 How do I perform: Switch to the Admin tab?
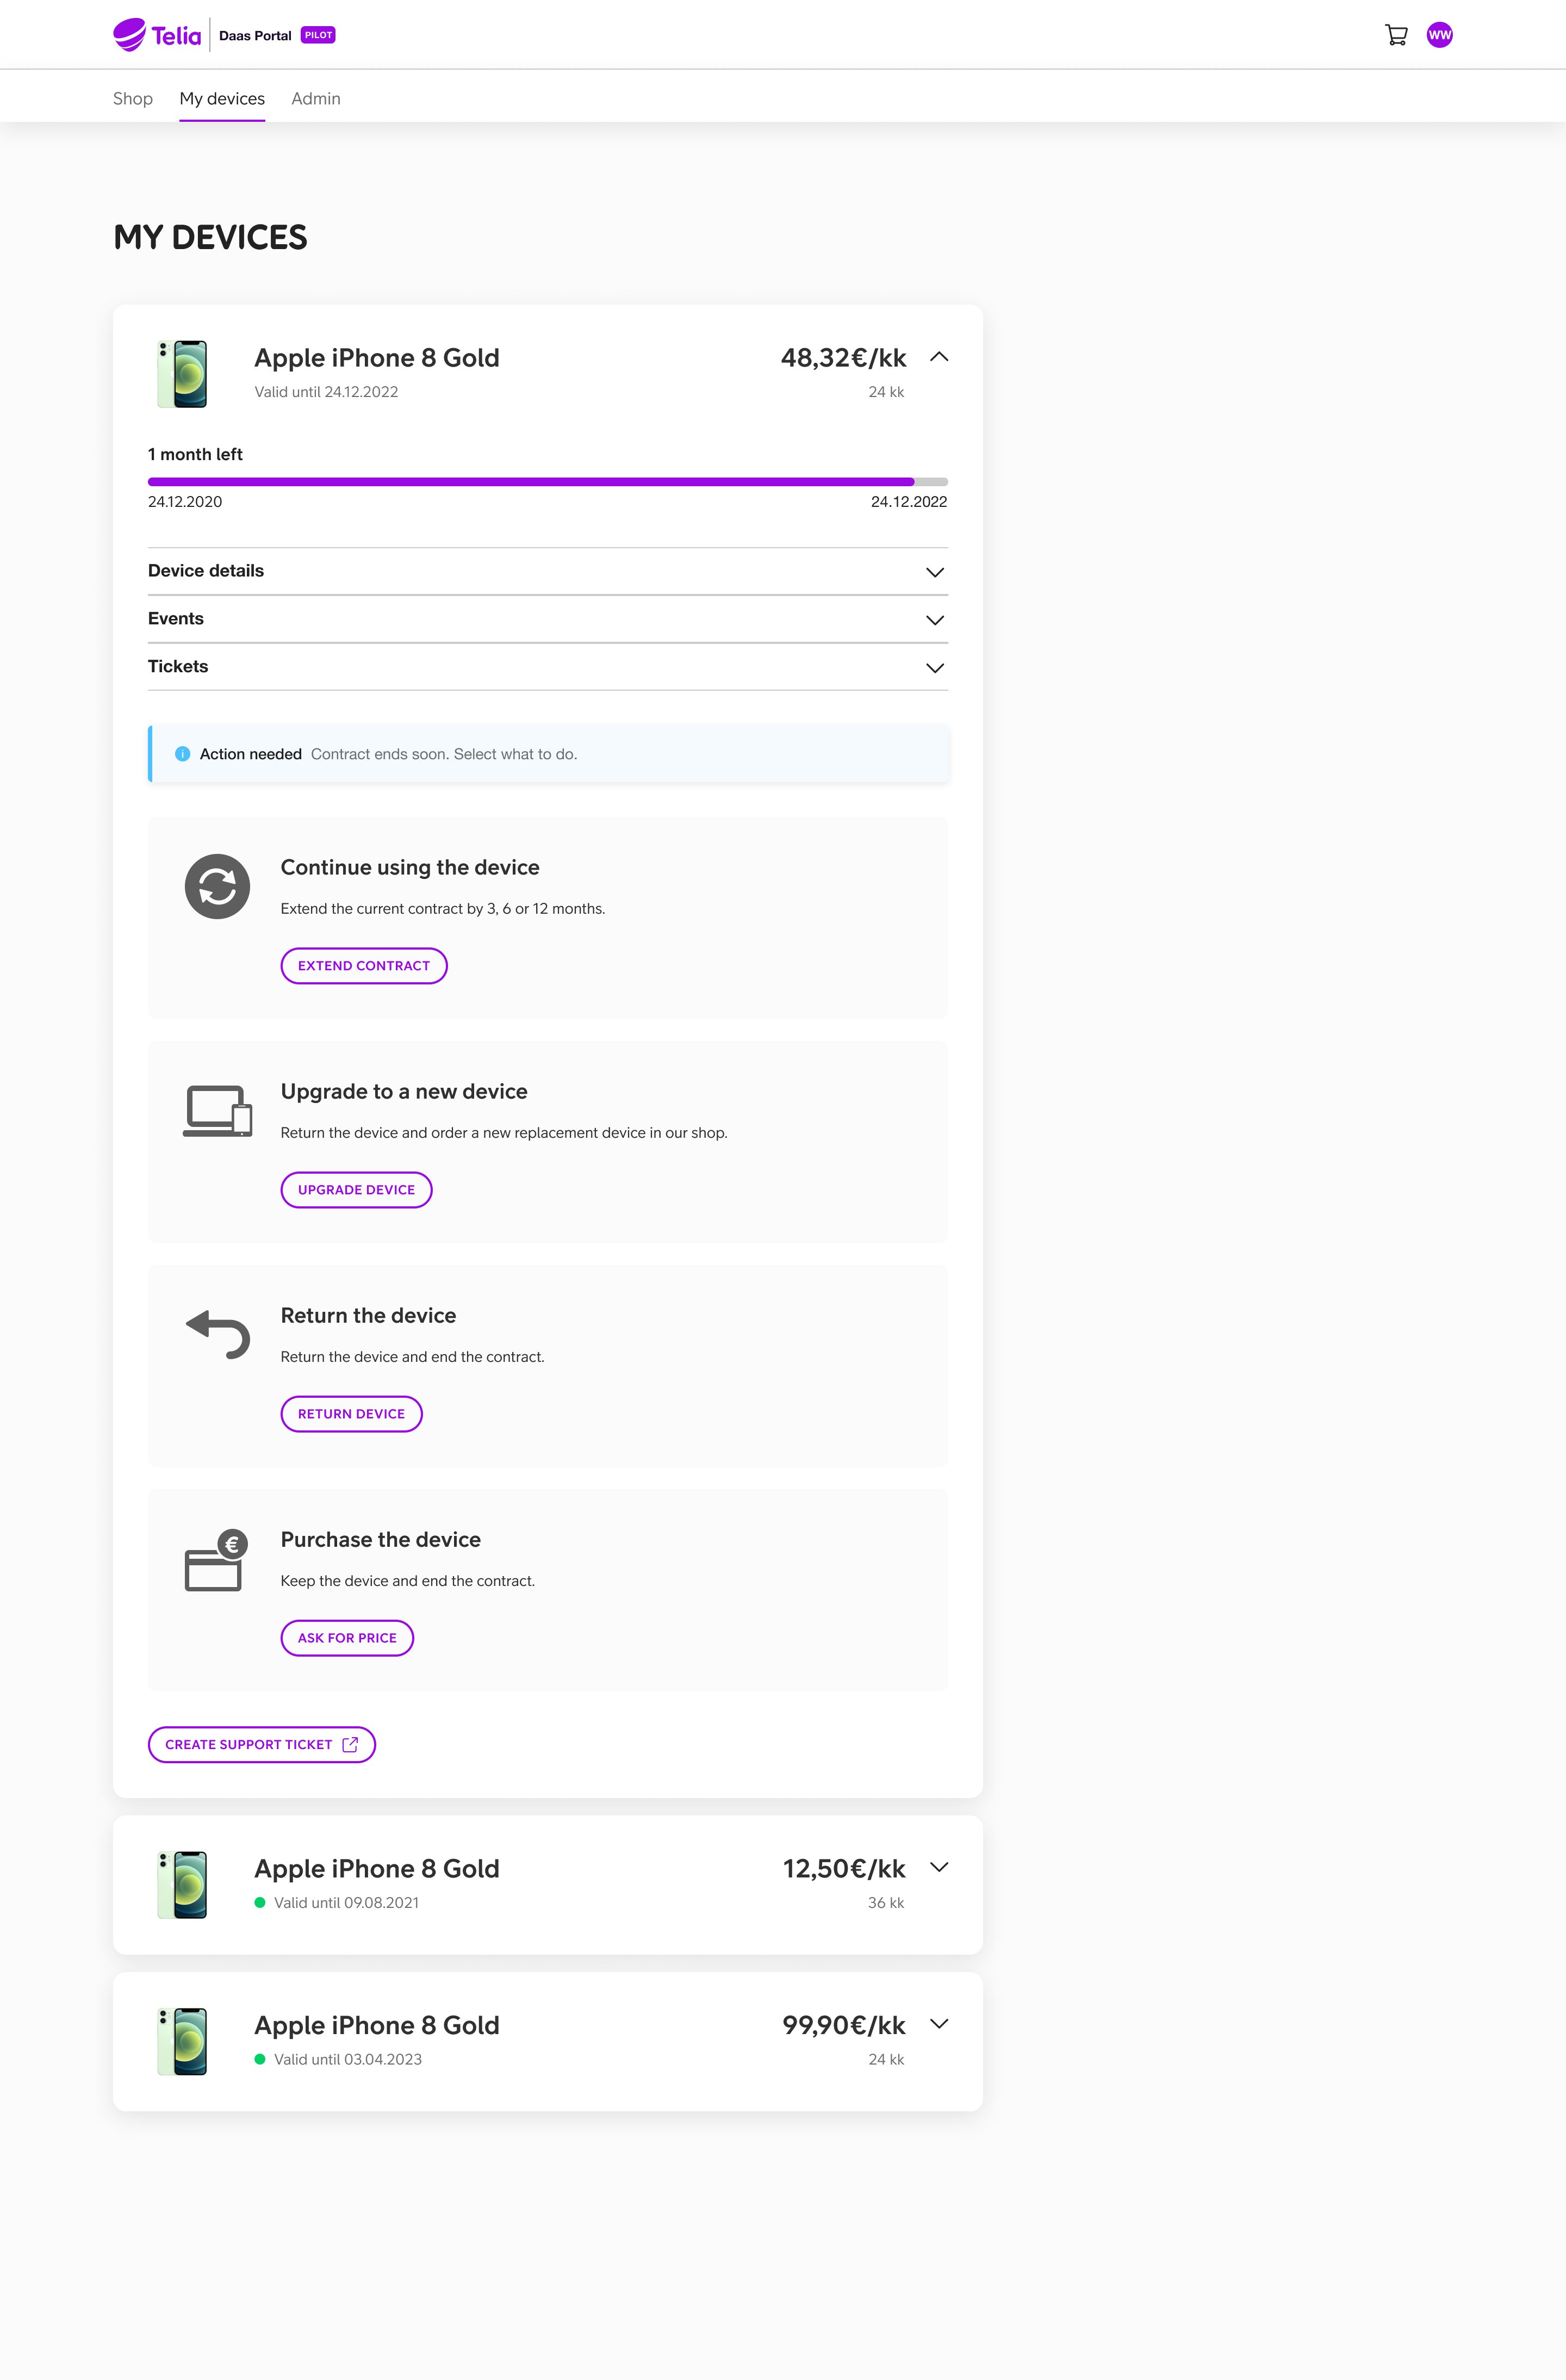point(316,98)
